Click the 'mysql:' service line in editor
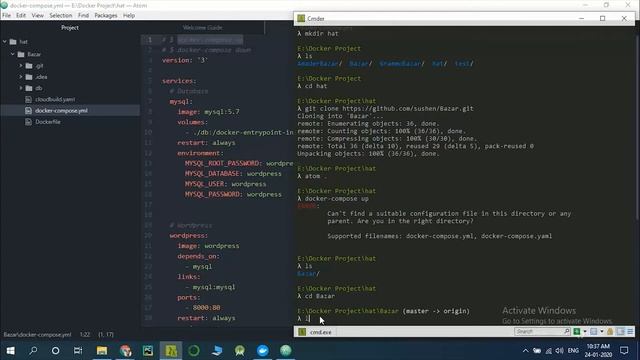 point(181,101)
